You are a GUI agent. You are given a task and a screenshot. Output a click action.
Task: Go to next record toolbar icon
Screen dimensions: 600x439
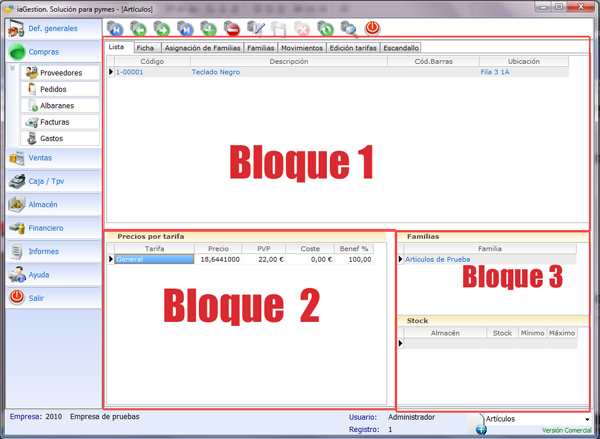point(162,29)
